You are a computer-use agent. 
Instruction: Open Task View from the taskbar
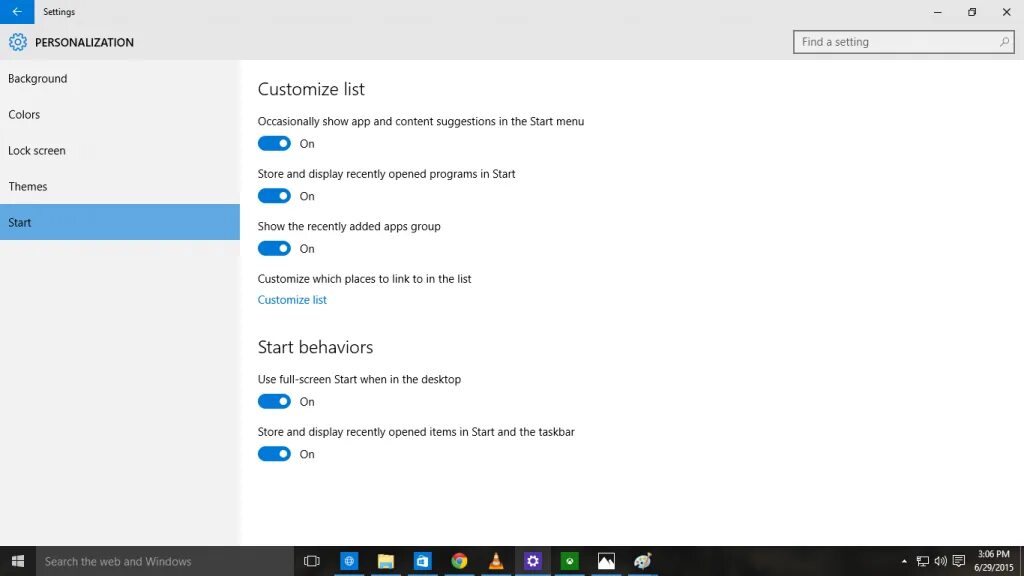tap(312, 561)
